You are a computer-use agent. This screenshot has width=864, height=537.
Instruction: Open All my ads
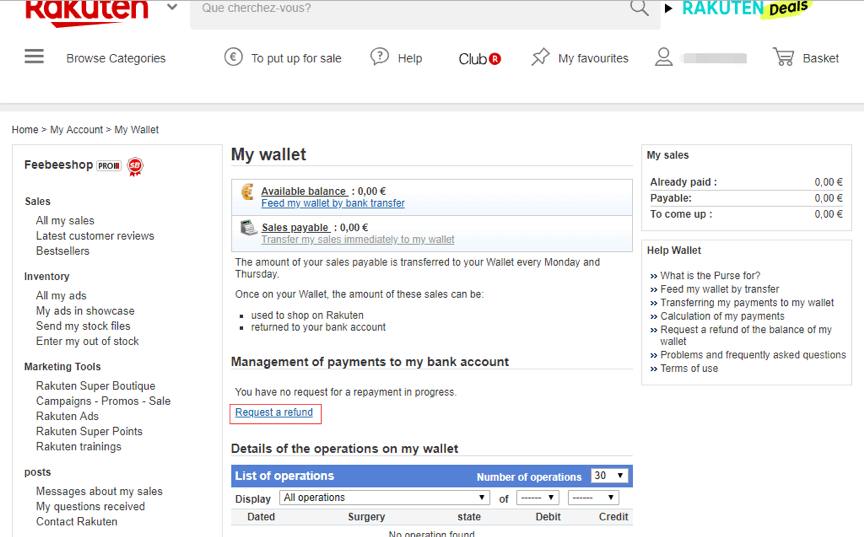pyautogui.click(x=61, y=295)
